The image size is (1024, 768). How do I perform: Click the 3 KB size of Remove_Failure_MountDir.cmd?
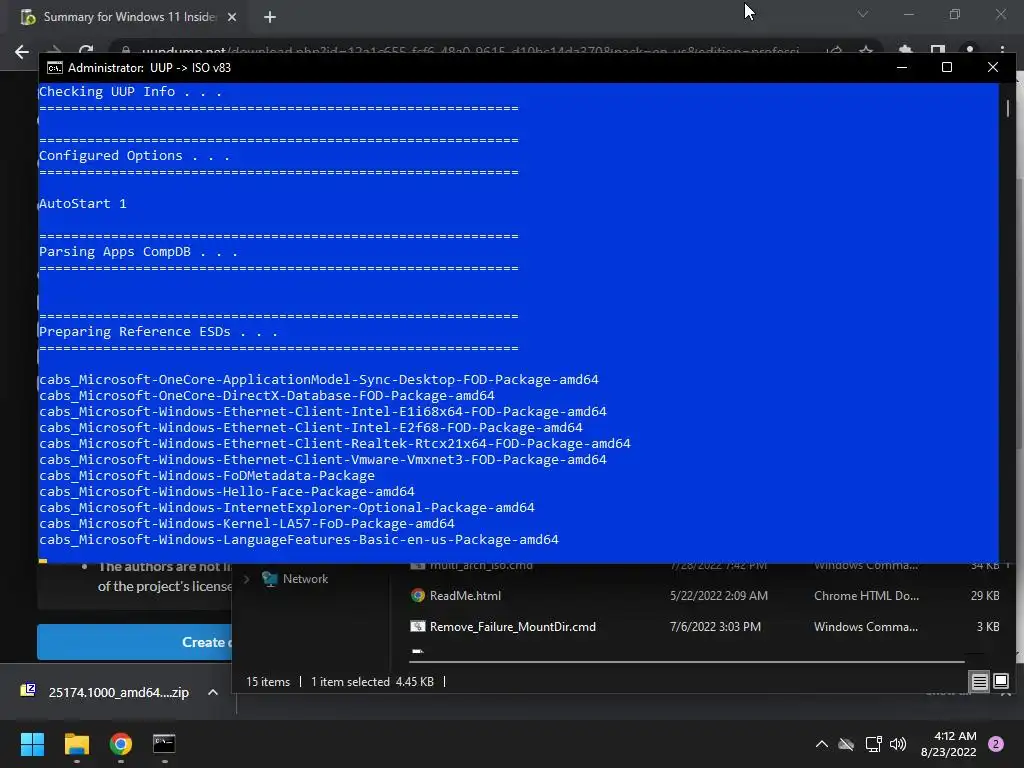(x=988, y=627)
